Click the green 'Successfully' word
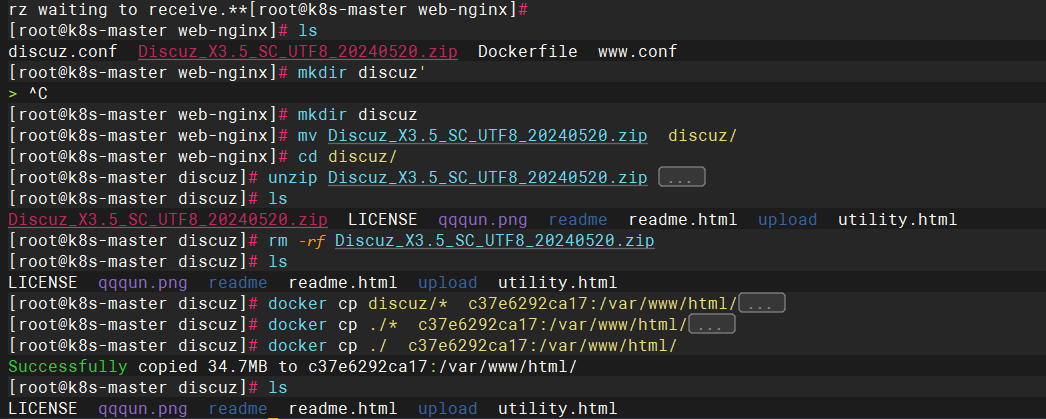Image resolution: width=1046 pixels, height=419 pixels. tap(67, 366)
